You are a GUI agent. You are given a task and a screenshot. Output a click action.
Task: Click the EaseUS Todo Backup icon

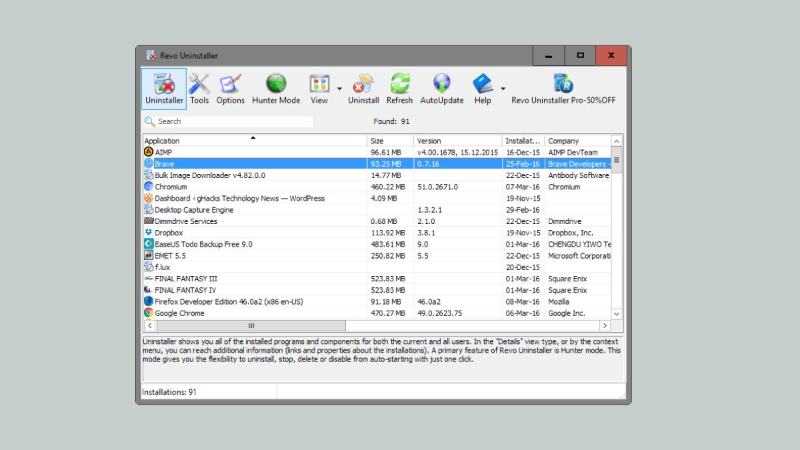coord(148,243)
